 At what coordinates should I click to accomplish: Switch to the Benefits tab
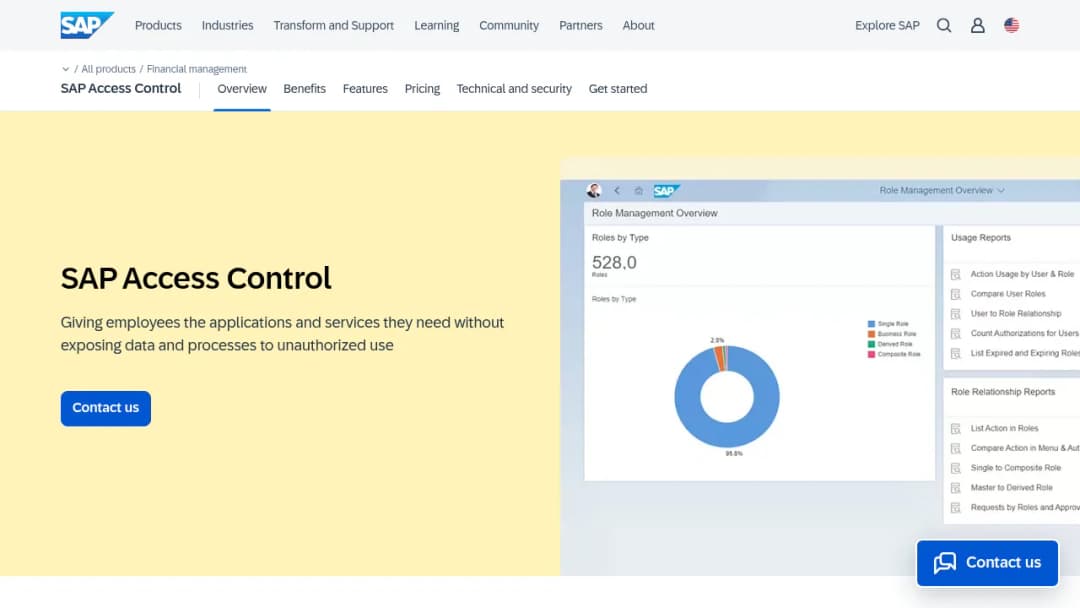(x=304, y=89)
